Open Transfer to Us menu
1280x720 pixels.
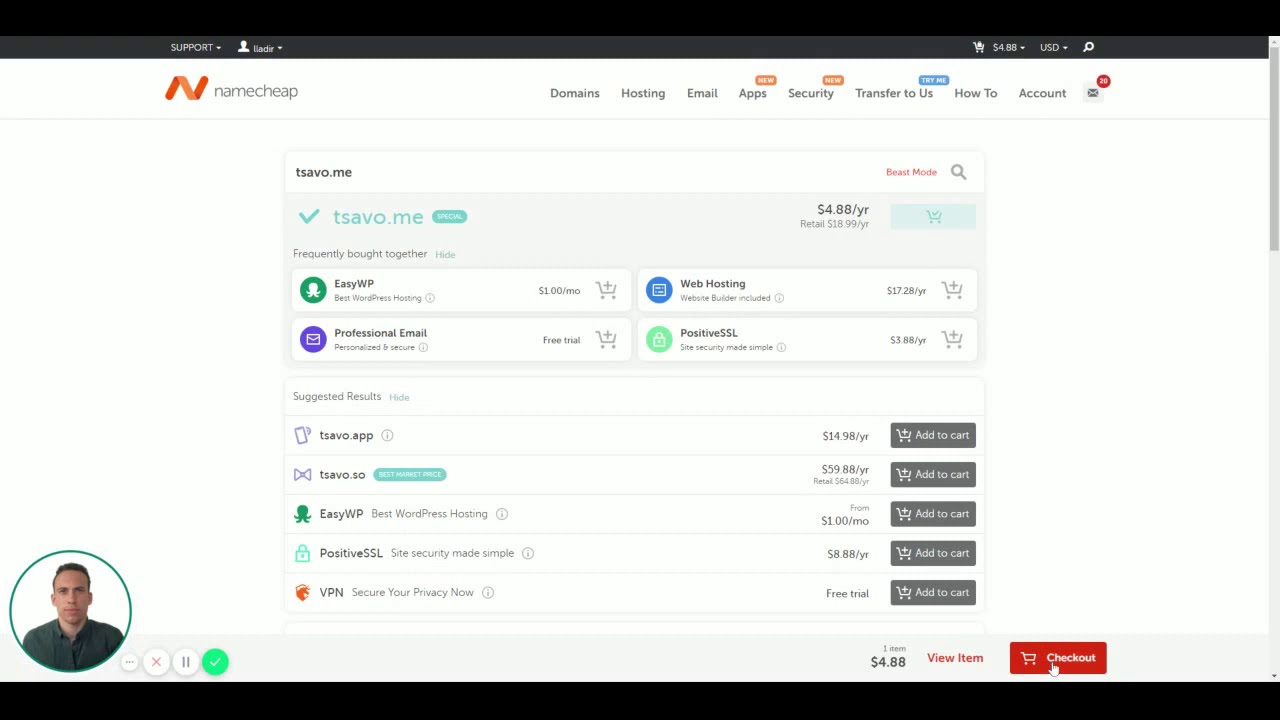click(894, 93)
